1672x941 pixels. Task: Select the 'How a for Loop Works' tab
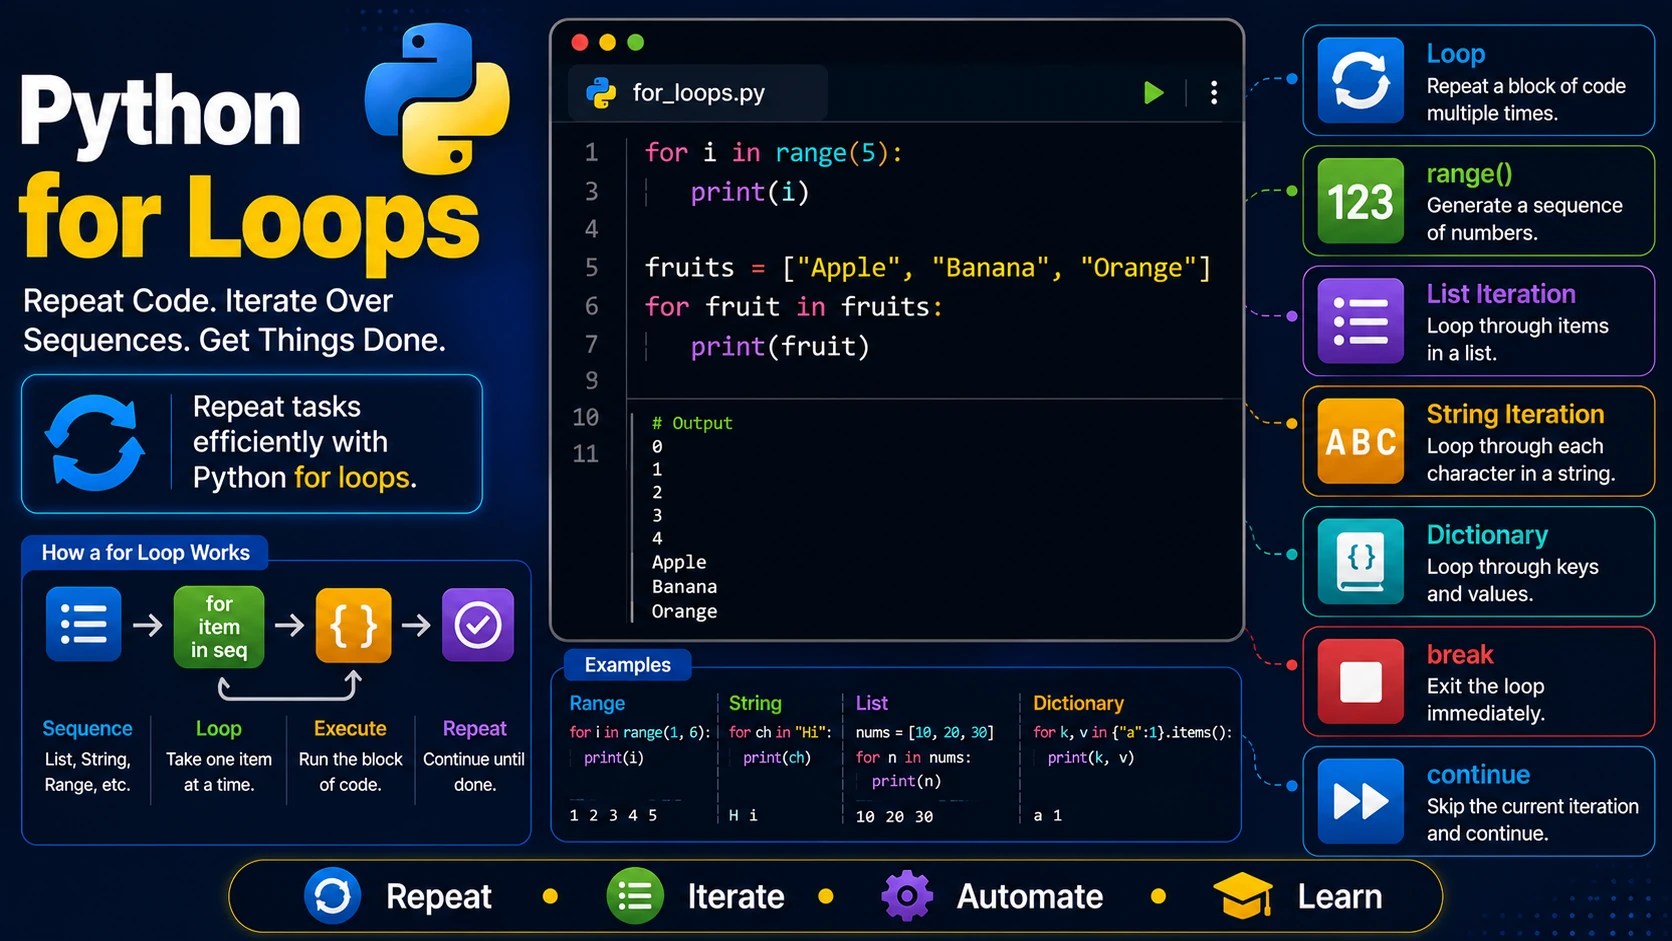pos(145,553)
